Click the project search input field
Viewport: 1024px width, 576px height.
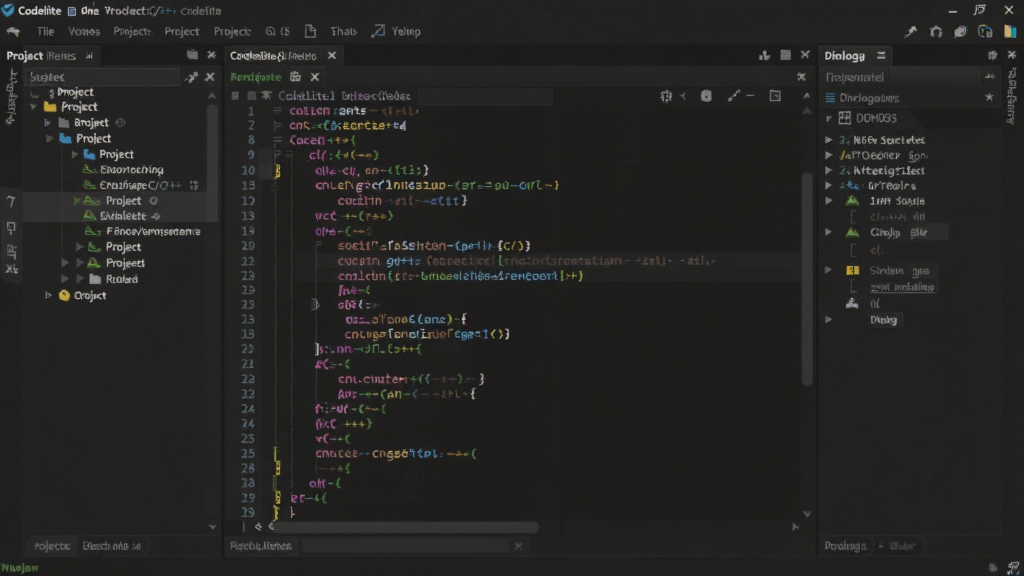pyautogui.click(x=103, y=77)
